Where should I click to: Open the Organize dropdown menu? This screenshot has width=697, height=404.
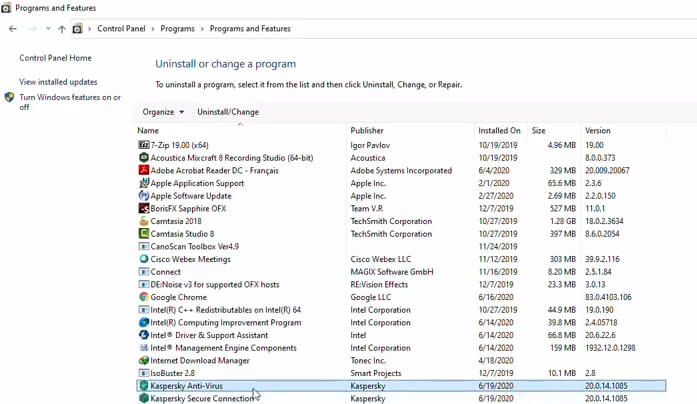[163, 112]
